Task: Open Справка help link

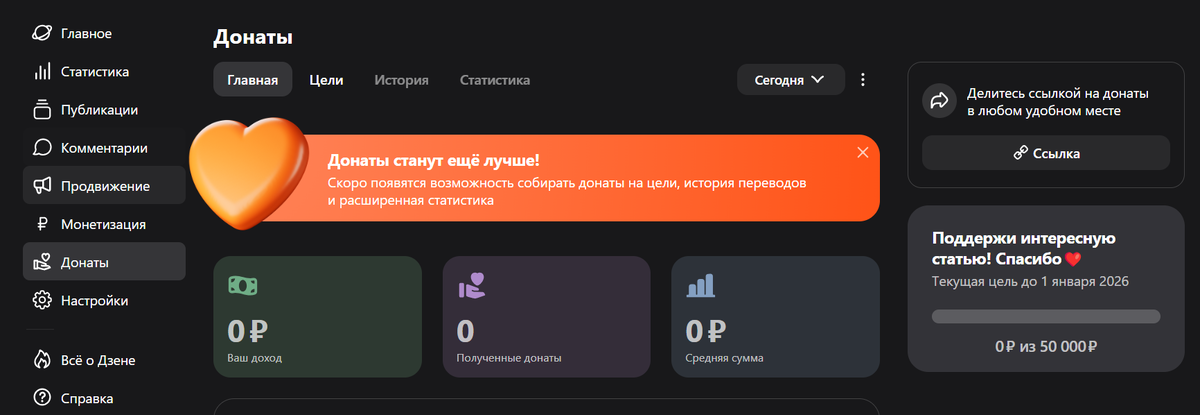Action: pos(104,398)
